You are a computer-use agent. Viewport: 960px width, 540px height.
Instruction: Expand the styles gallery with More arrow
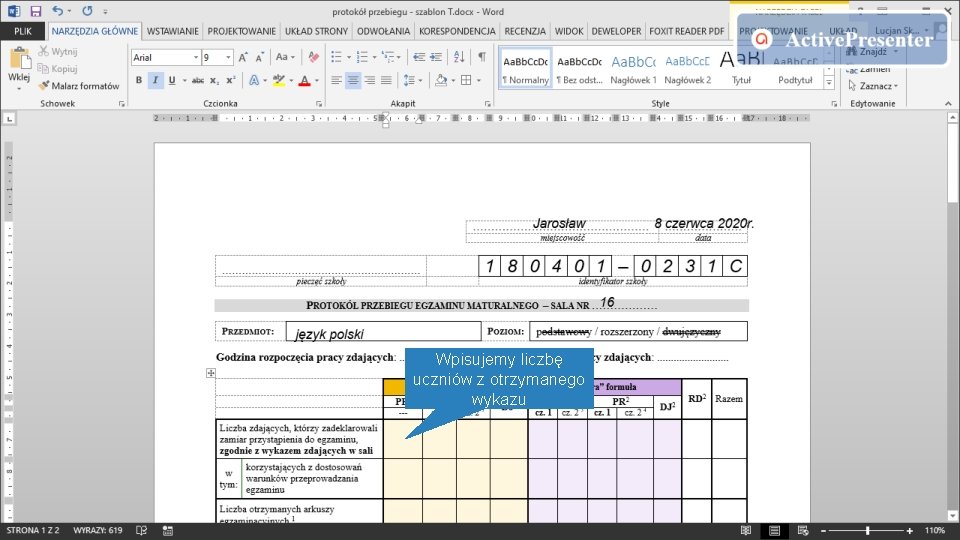[829, 83]
